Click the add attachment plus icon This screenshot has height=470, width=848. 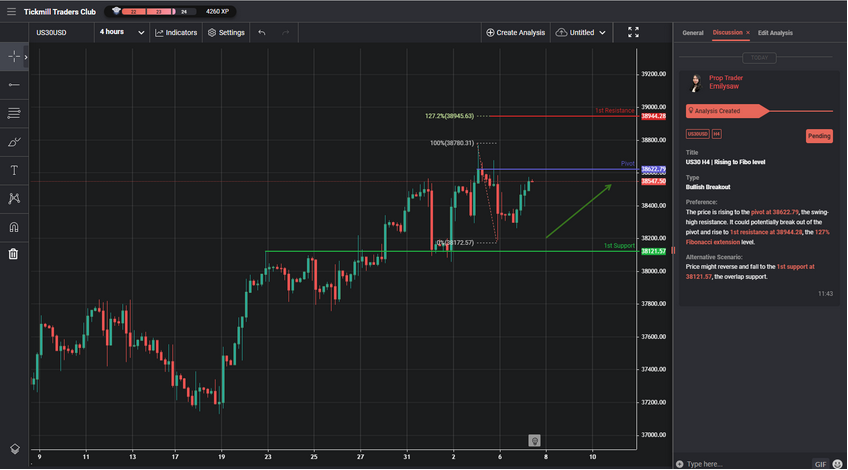[679, 464]
